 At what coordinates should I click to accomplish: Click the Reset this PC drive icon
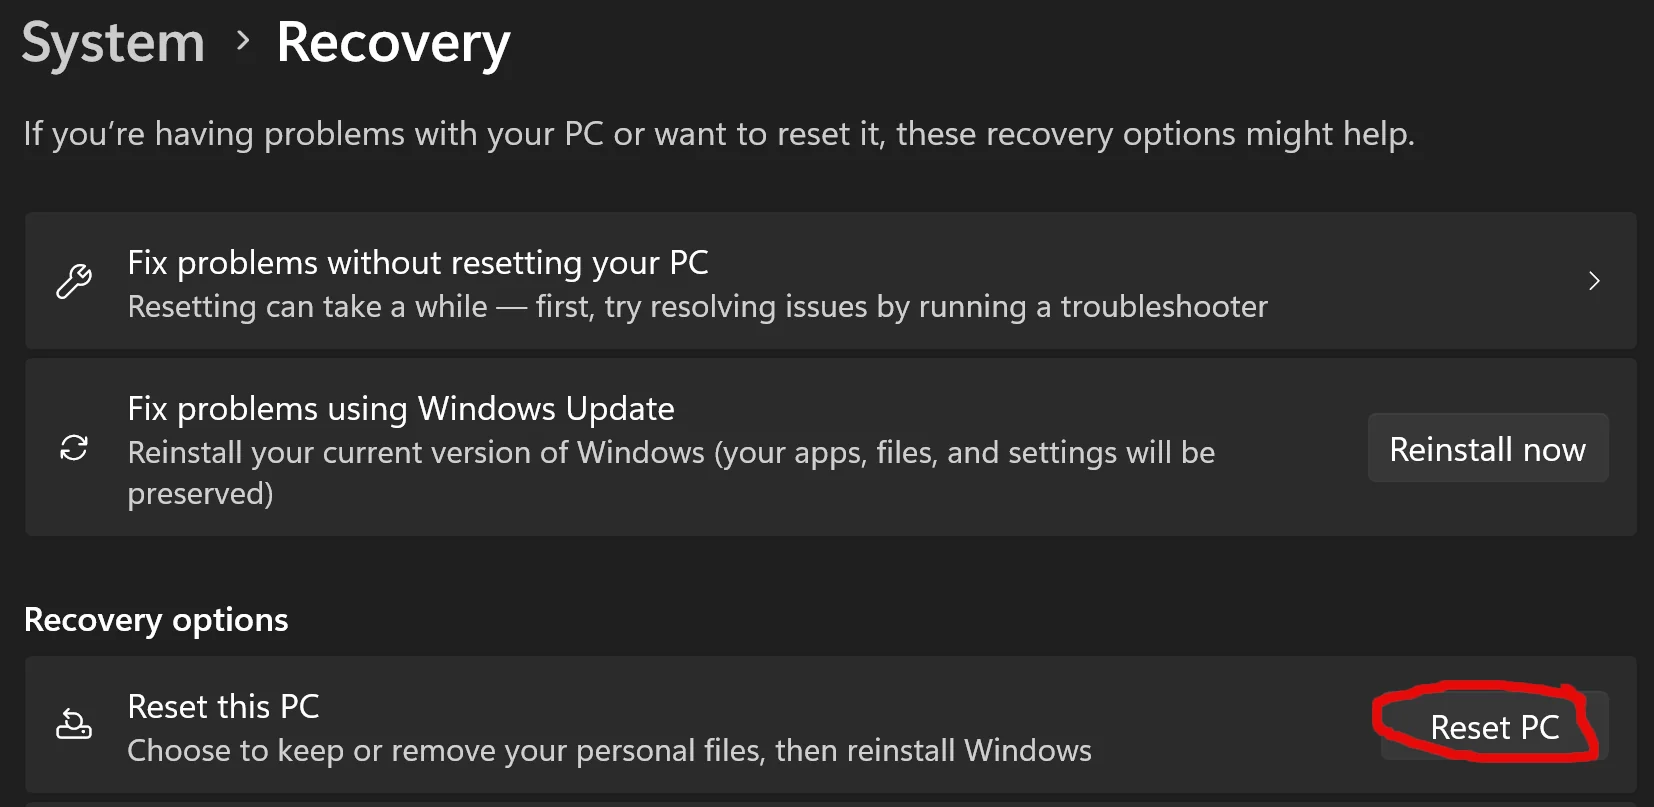(x=74, y=724)
